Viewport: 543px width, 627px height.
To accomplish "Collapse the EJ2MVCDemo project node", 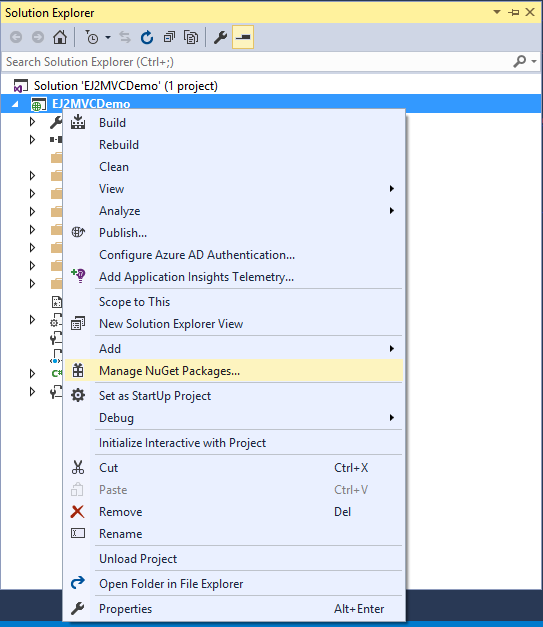I will coord(15,104).
